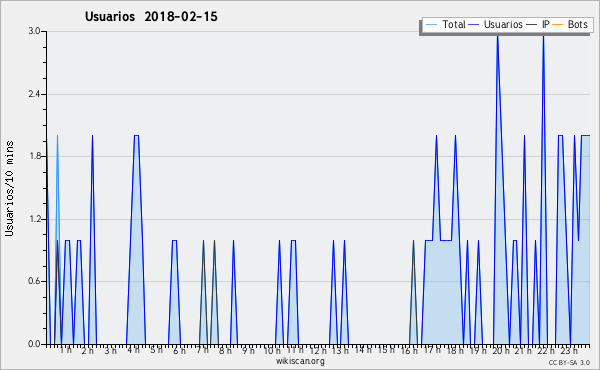
Task: Click the 'Total' legend entry
Action: pos(445,24)
